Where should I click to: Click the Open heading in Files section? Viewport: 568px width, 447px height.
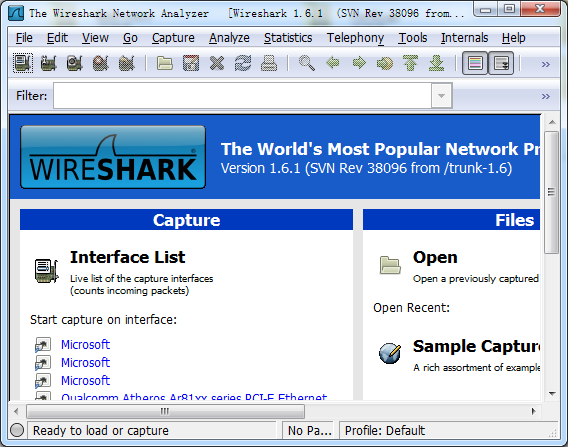(435, 258)
